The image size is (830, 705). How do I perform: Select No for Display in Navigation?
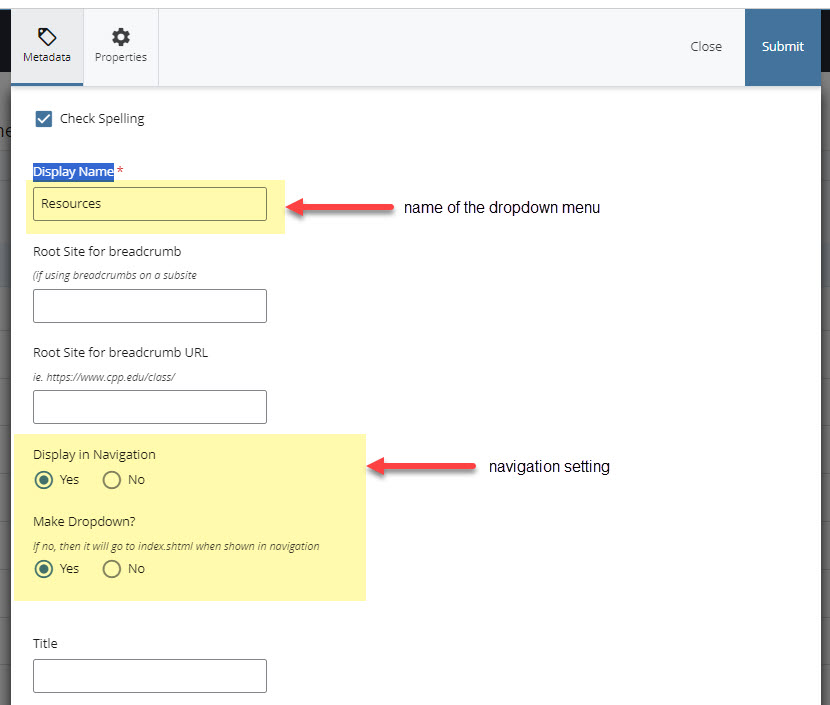pos(112,480)
